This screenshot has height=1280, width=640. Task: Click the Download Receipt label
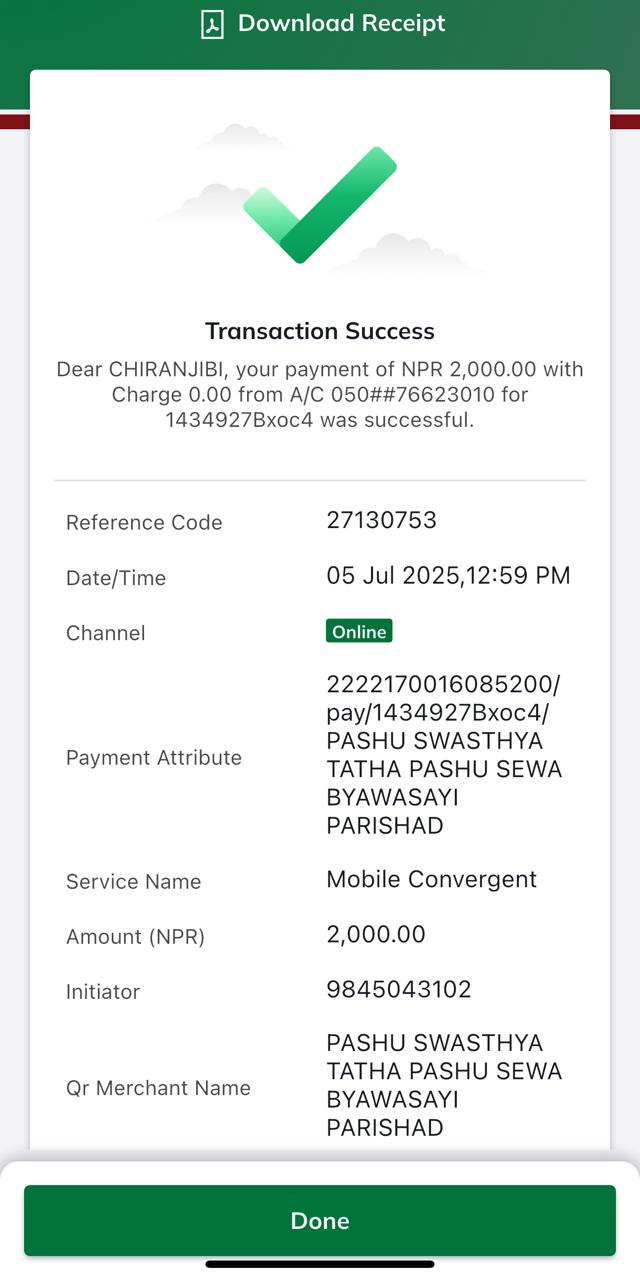[342, 23]
